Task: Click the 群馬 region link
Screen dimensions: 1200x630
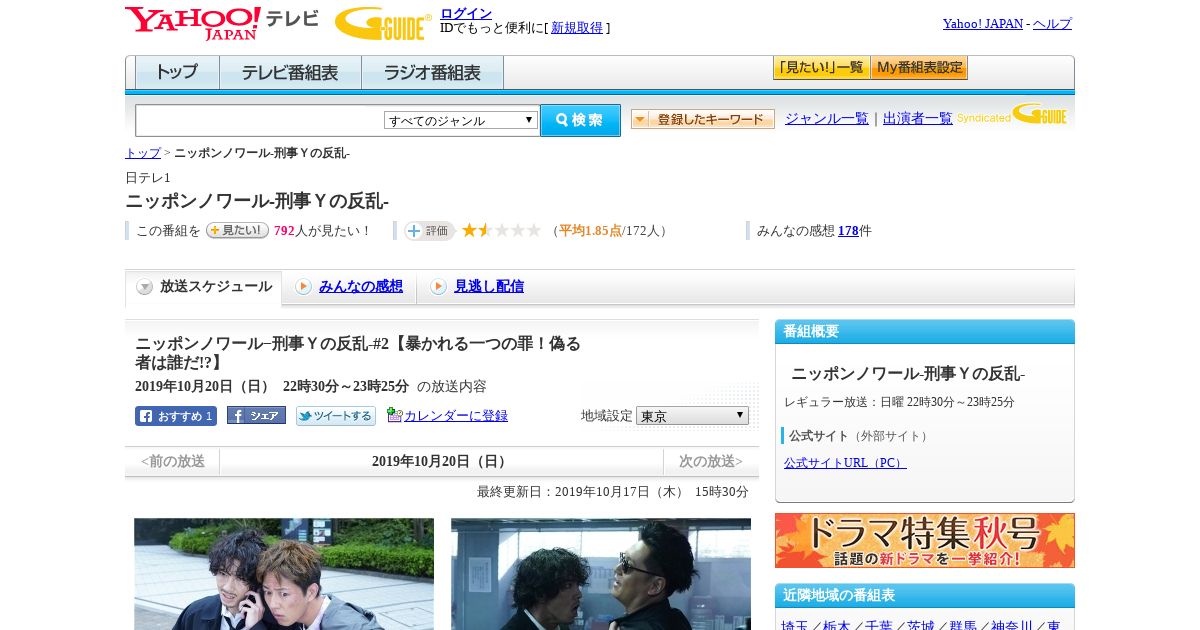Action: coord(963,626)
